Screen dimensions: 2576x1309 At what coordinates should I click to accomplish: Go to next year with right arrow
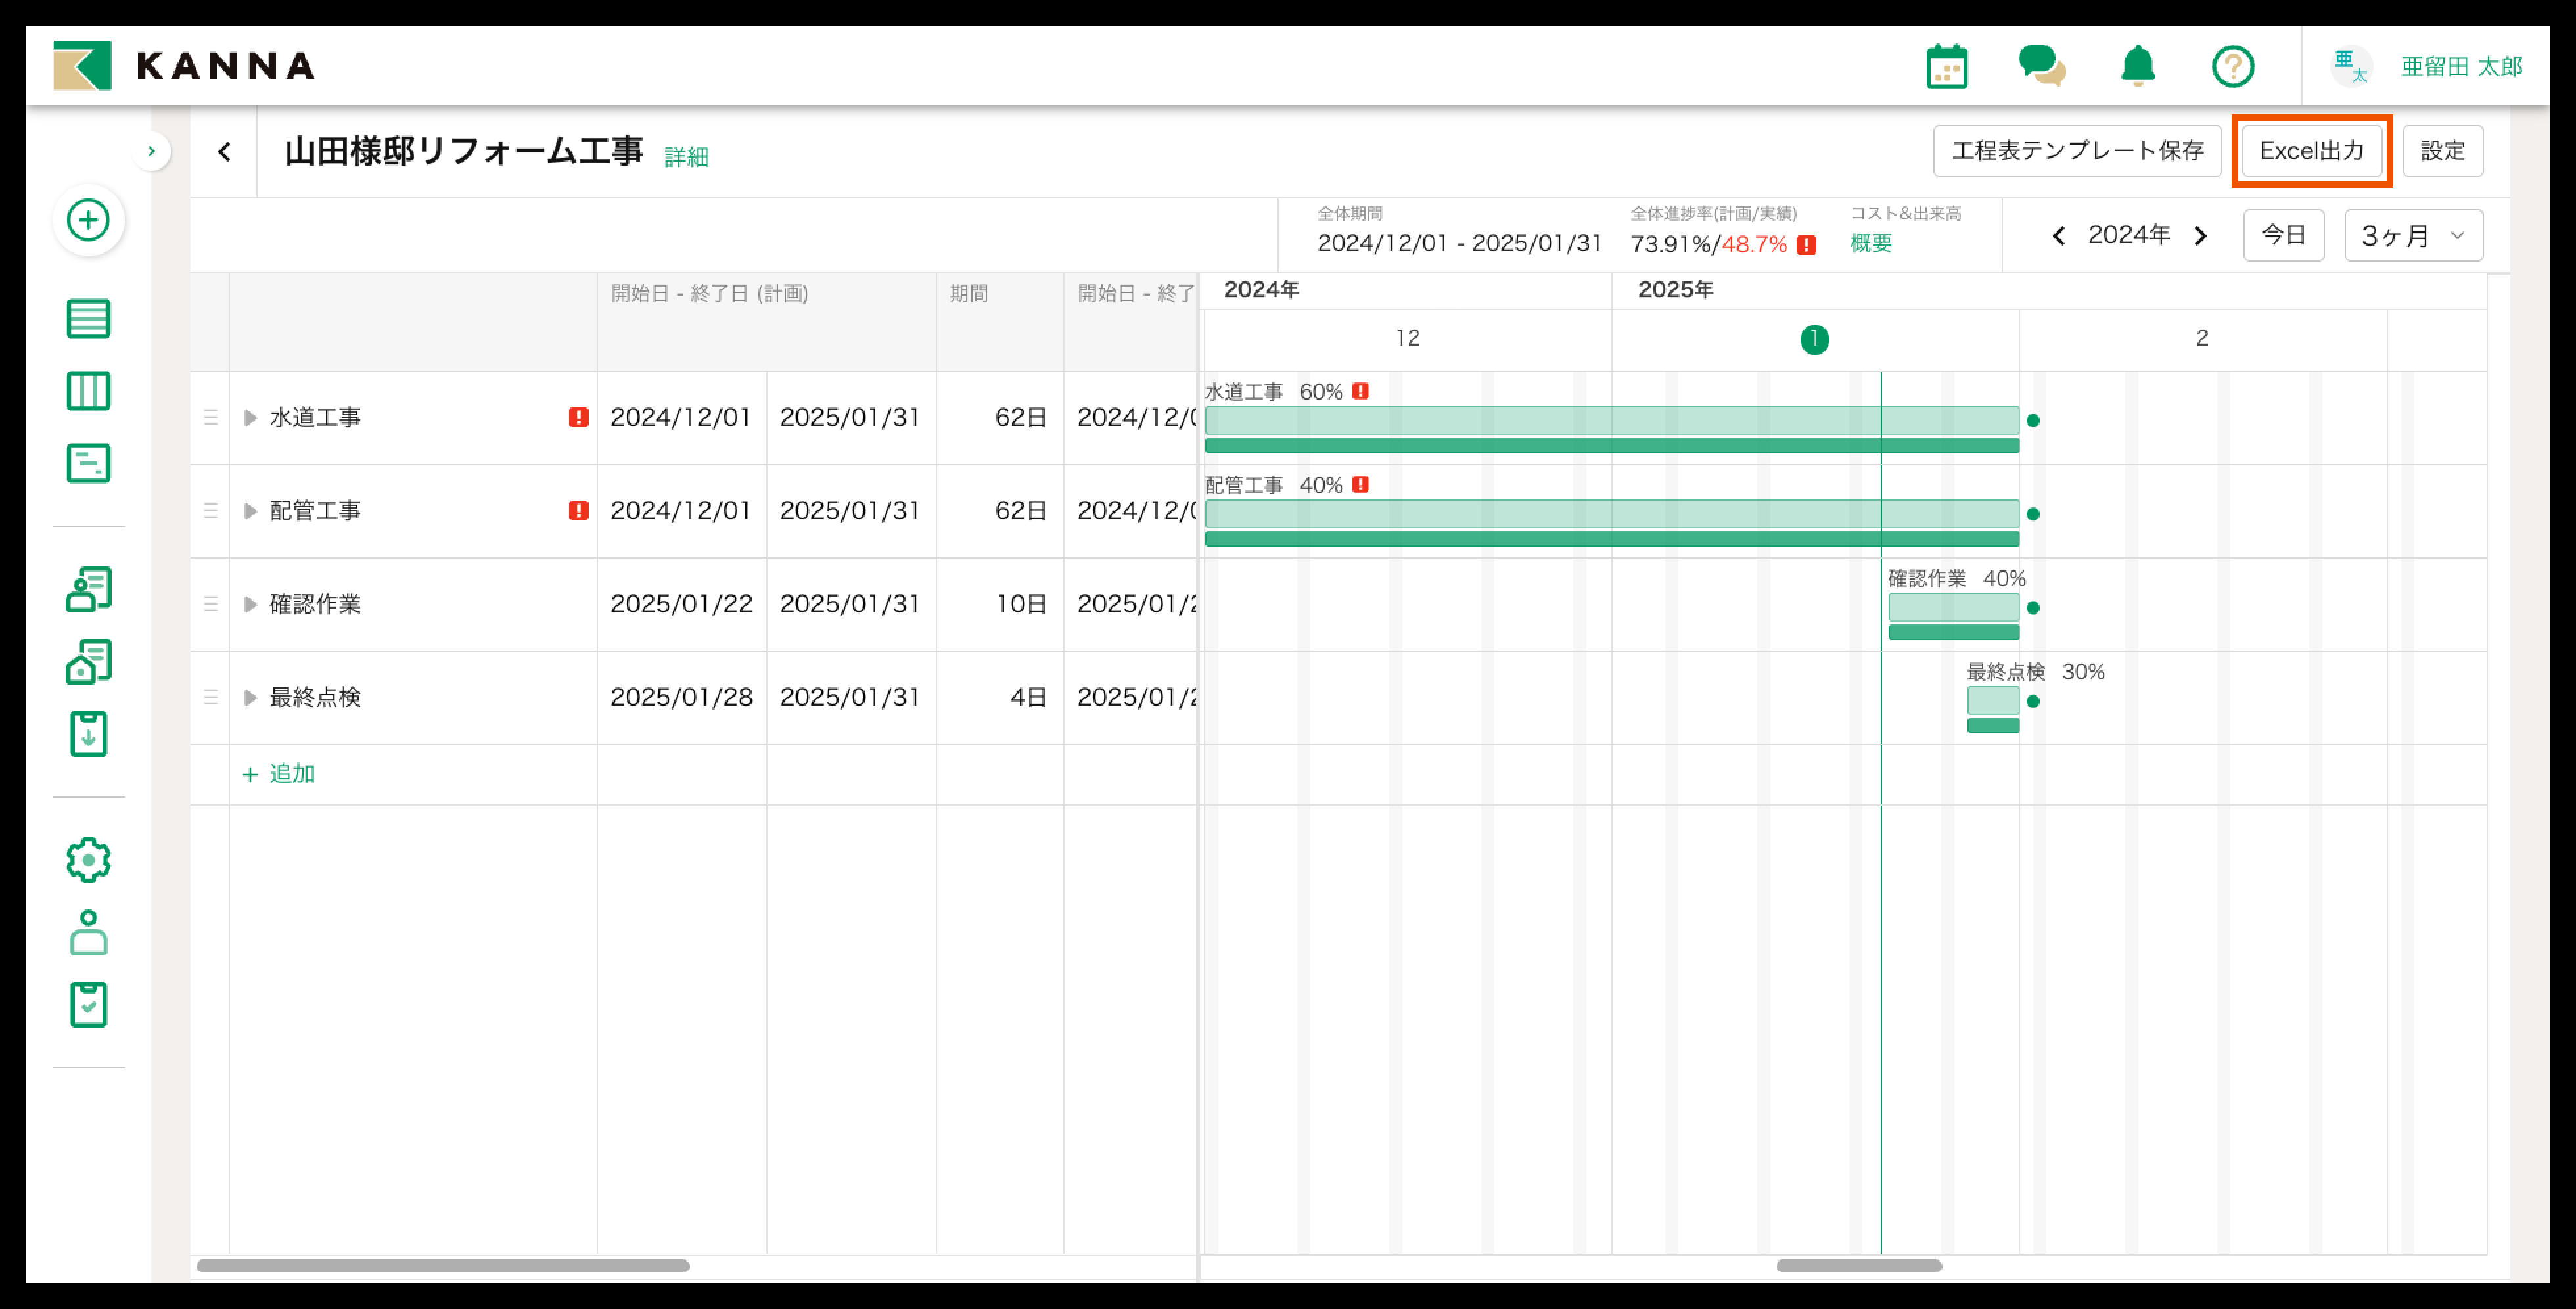2201,236
